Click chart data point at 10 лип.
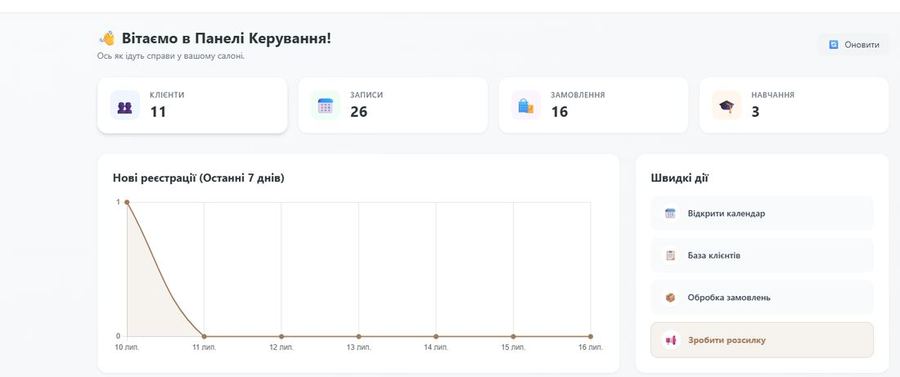This screenshot has height=377, width=900. coord(127,202)
